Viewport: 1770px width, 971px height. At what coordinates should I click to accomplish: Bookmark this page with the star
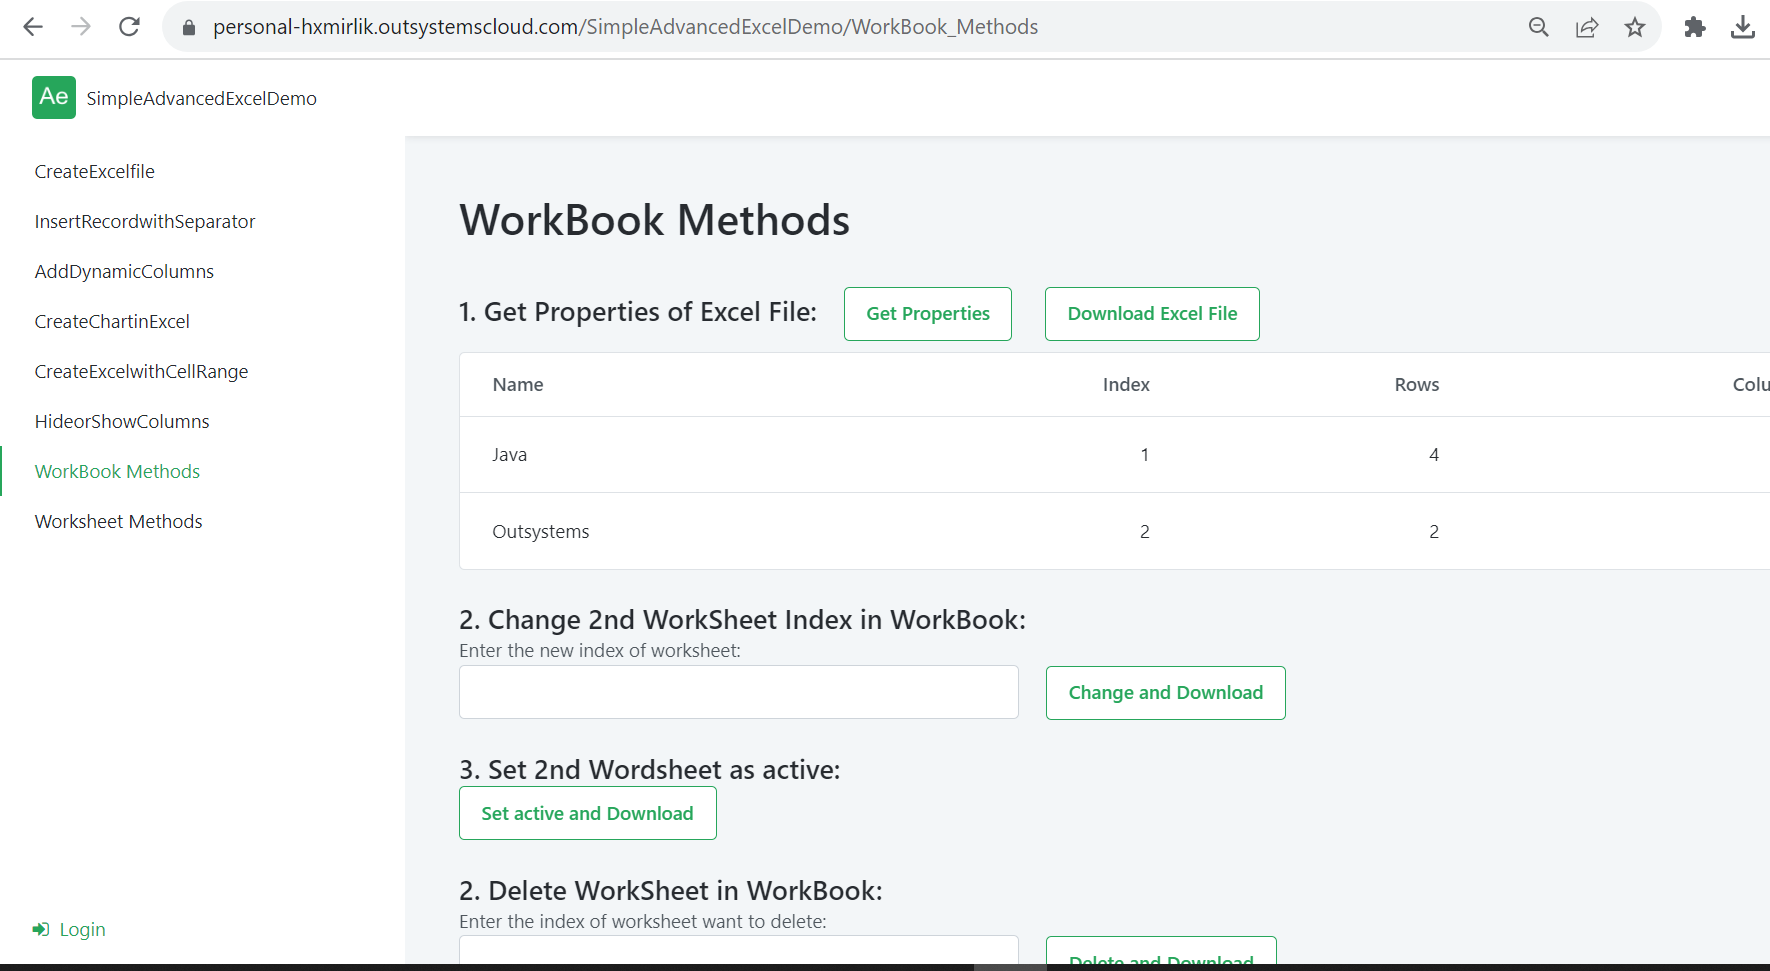[1635, 27]
